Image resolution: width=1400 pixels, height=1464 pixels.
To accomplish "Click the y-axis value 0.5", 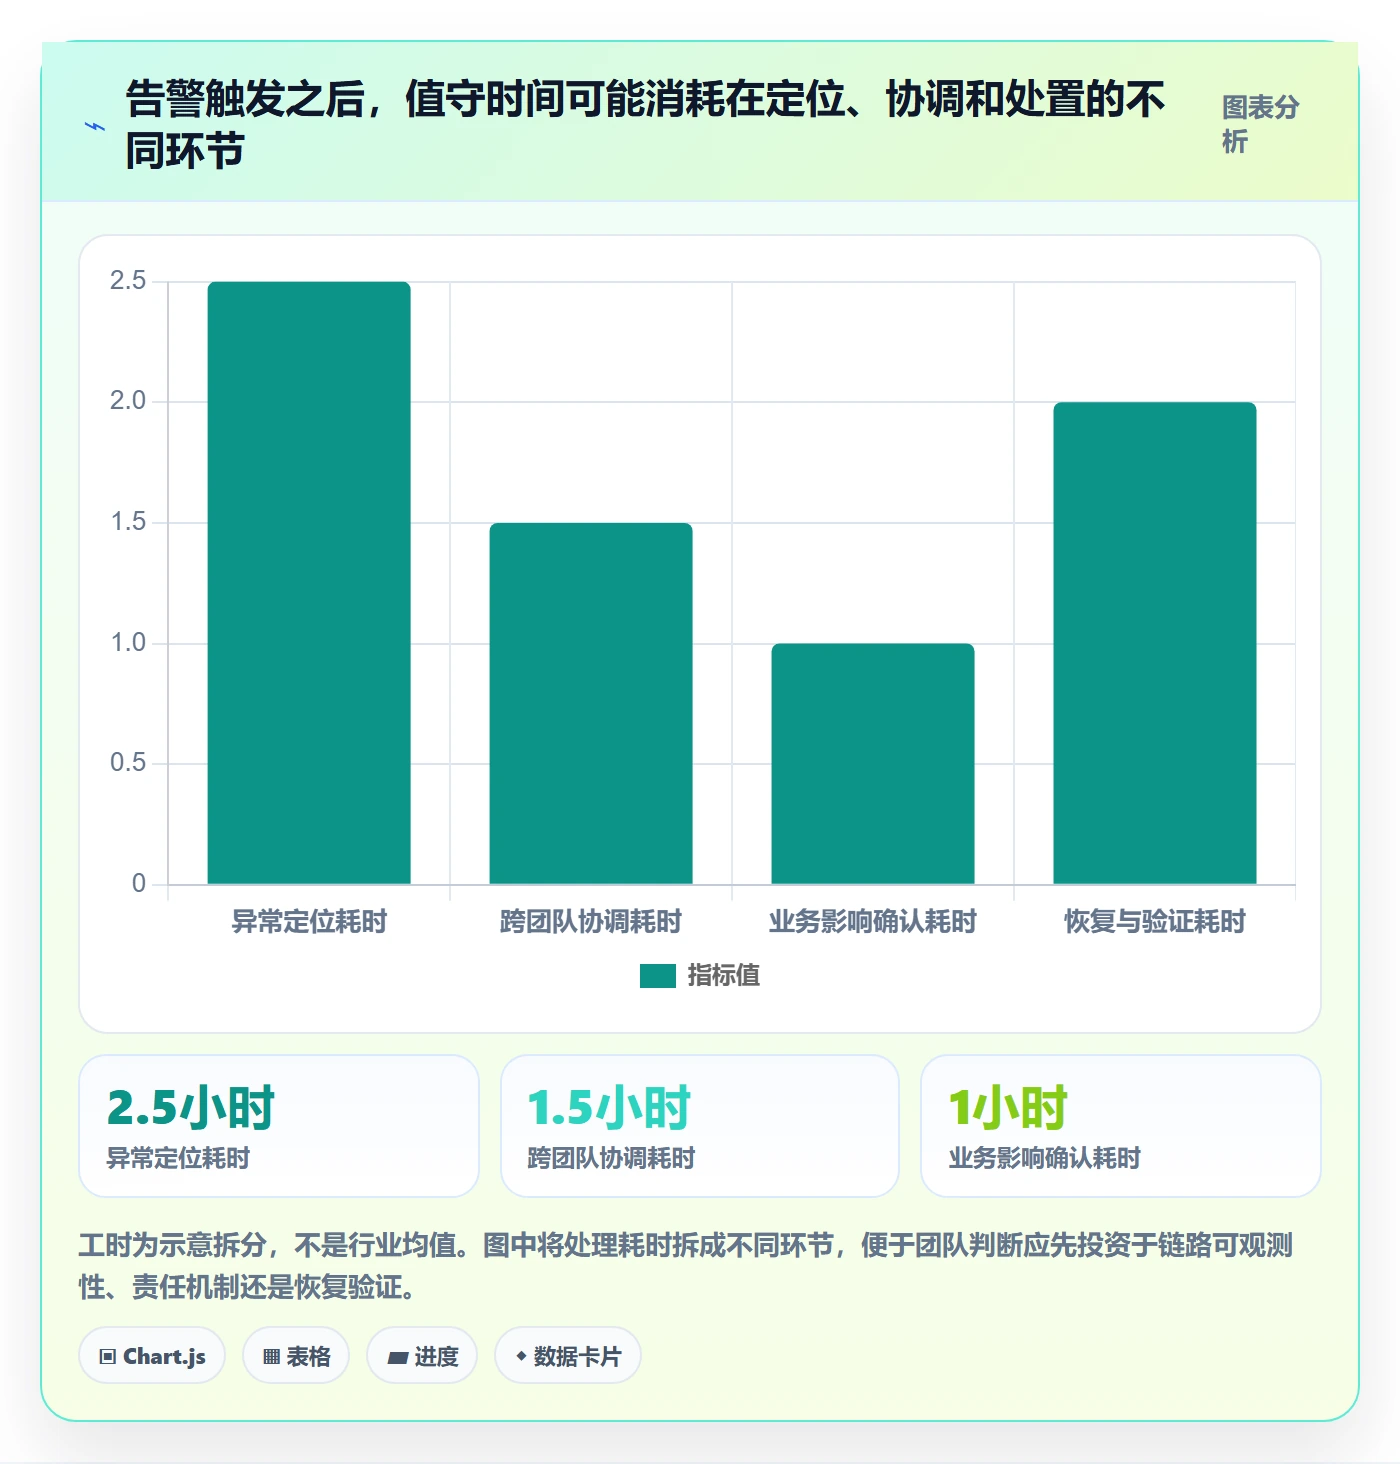I will (128, 763).
